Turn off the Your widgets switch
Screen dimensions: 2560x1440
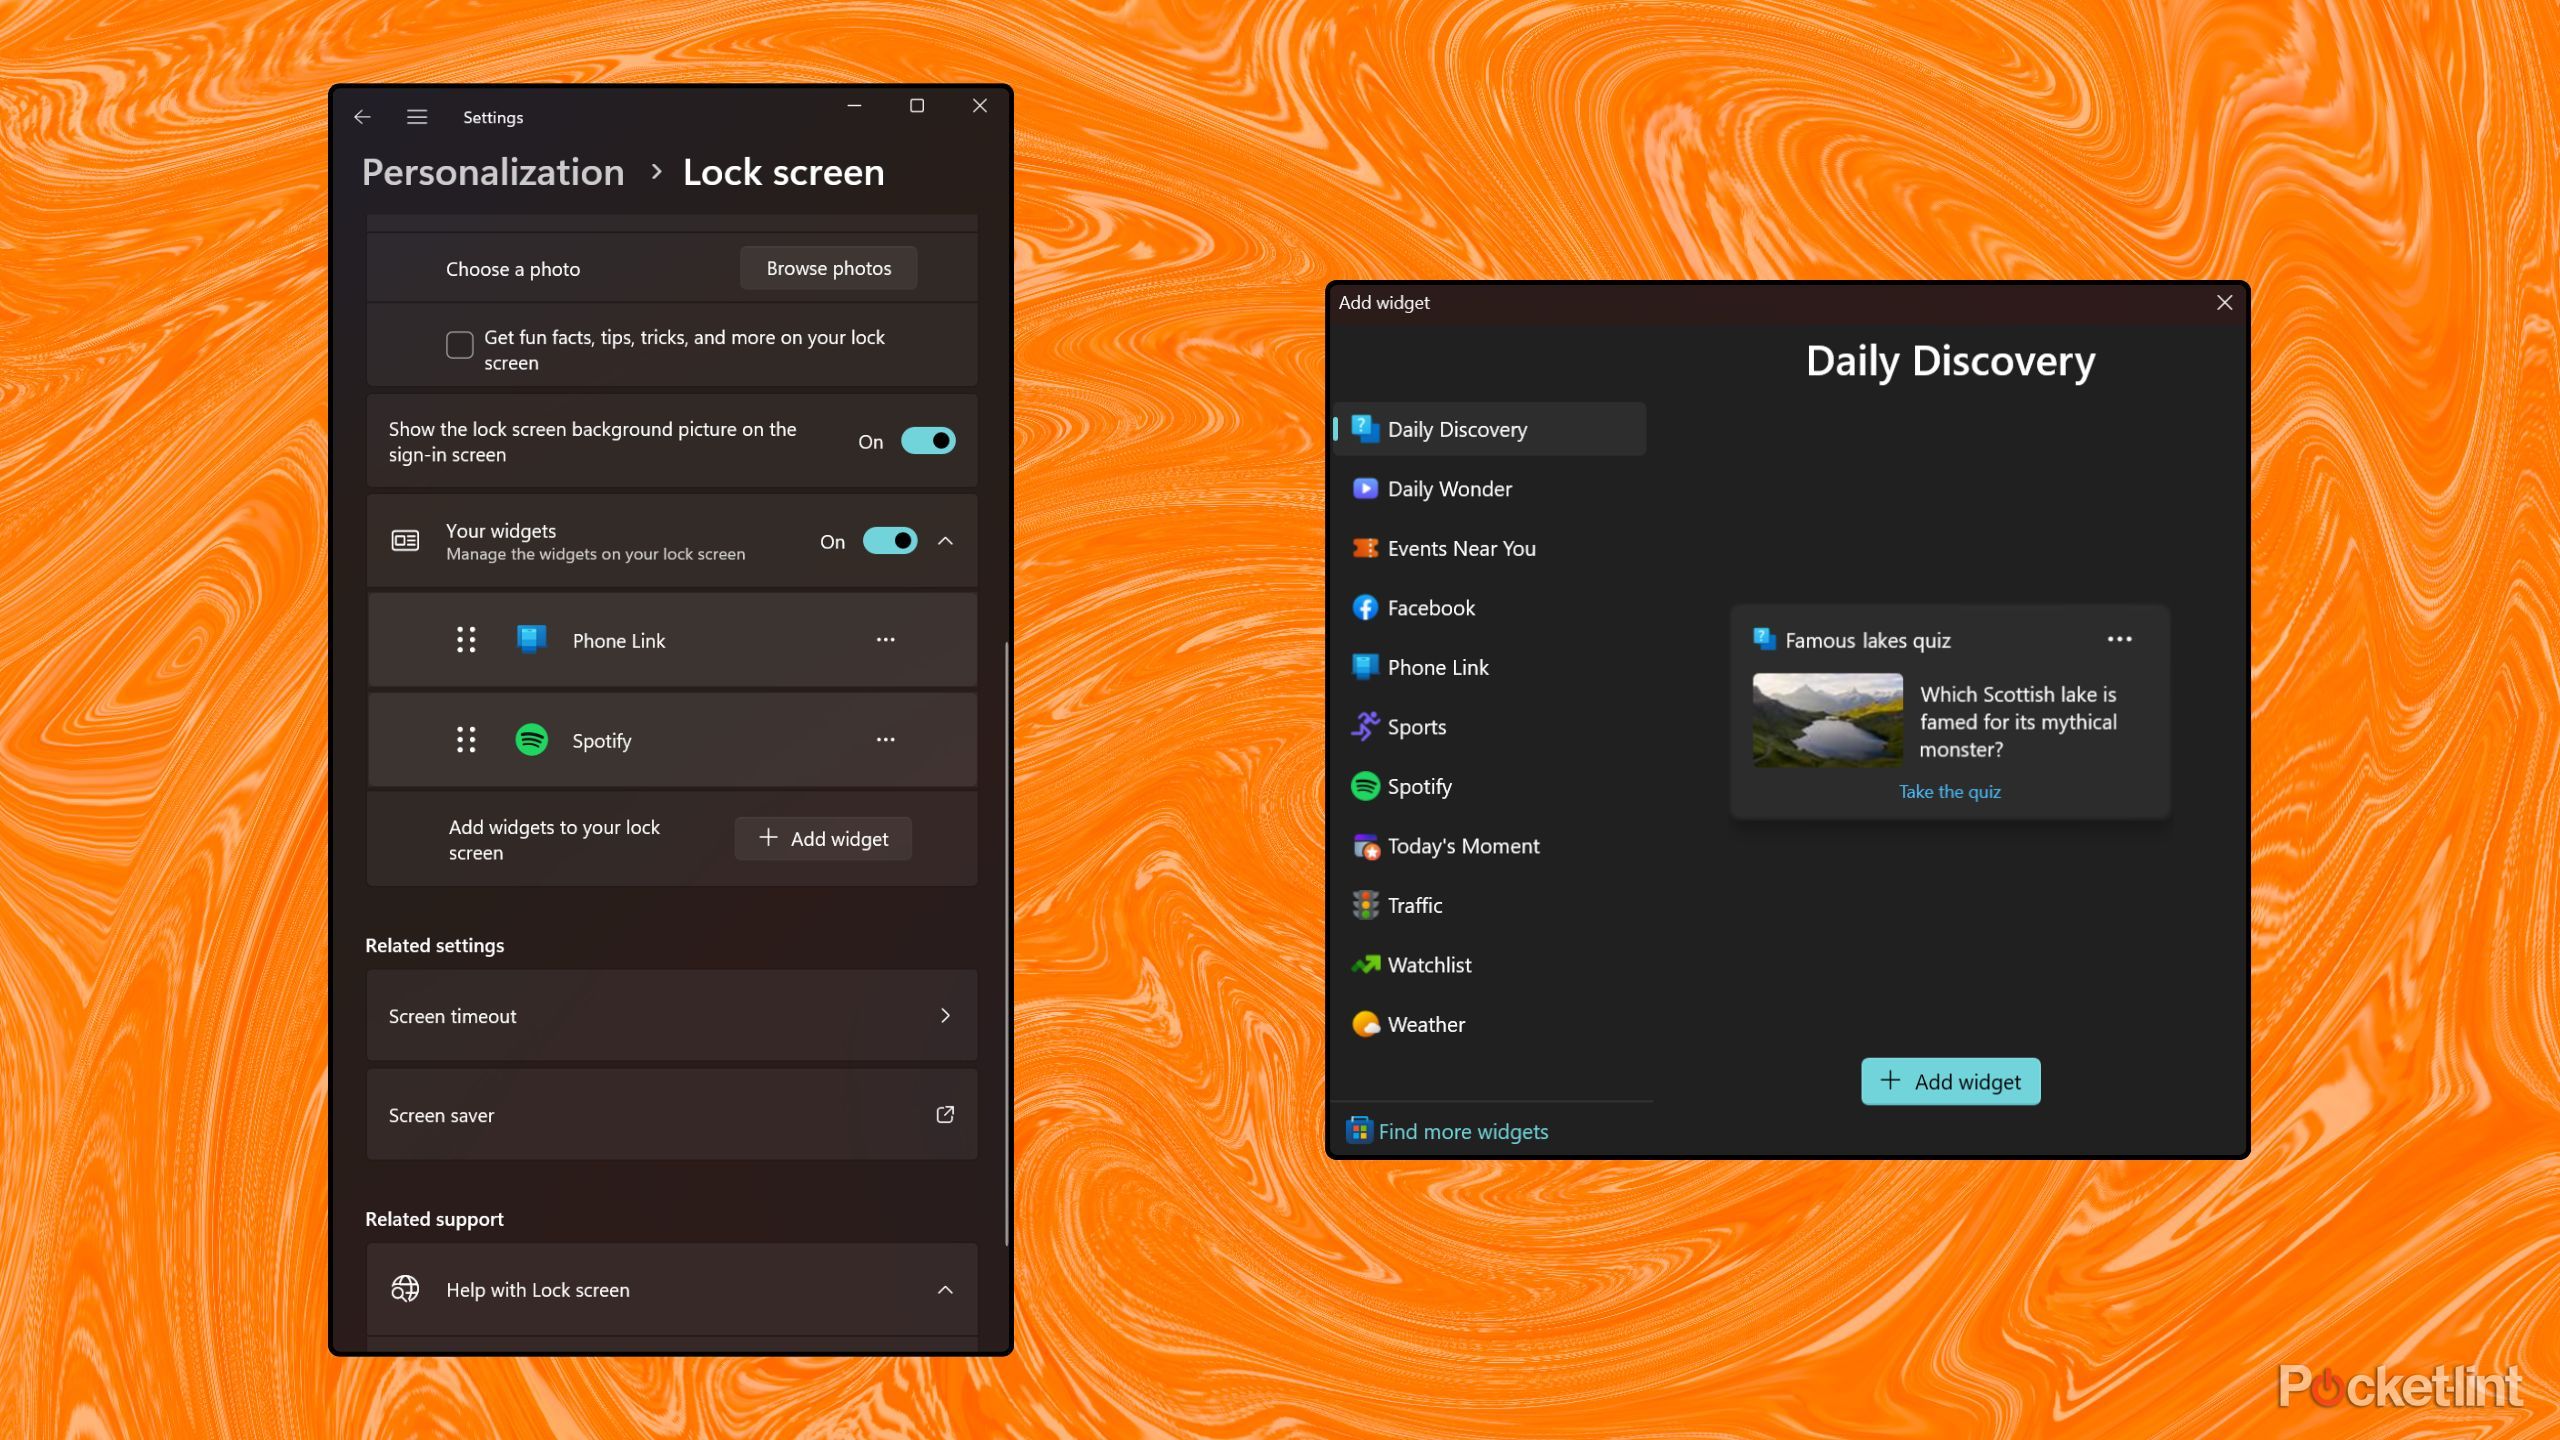click(x=890, y=541)
